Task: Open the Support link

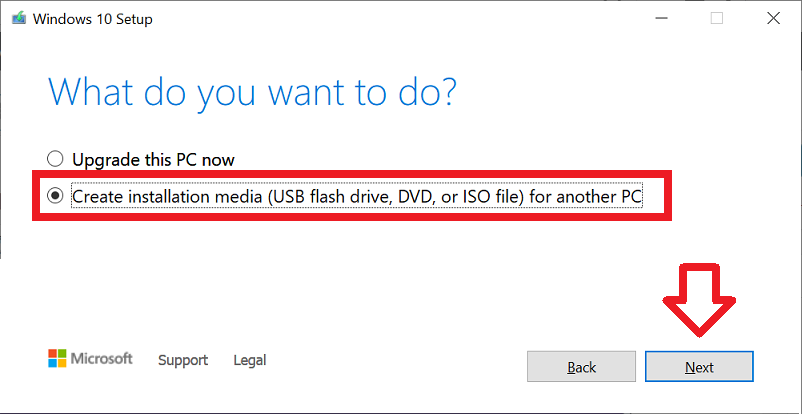Action: (x=183, y=360)
